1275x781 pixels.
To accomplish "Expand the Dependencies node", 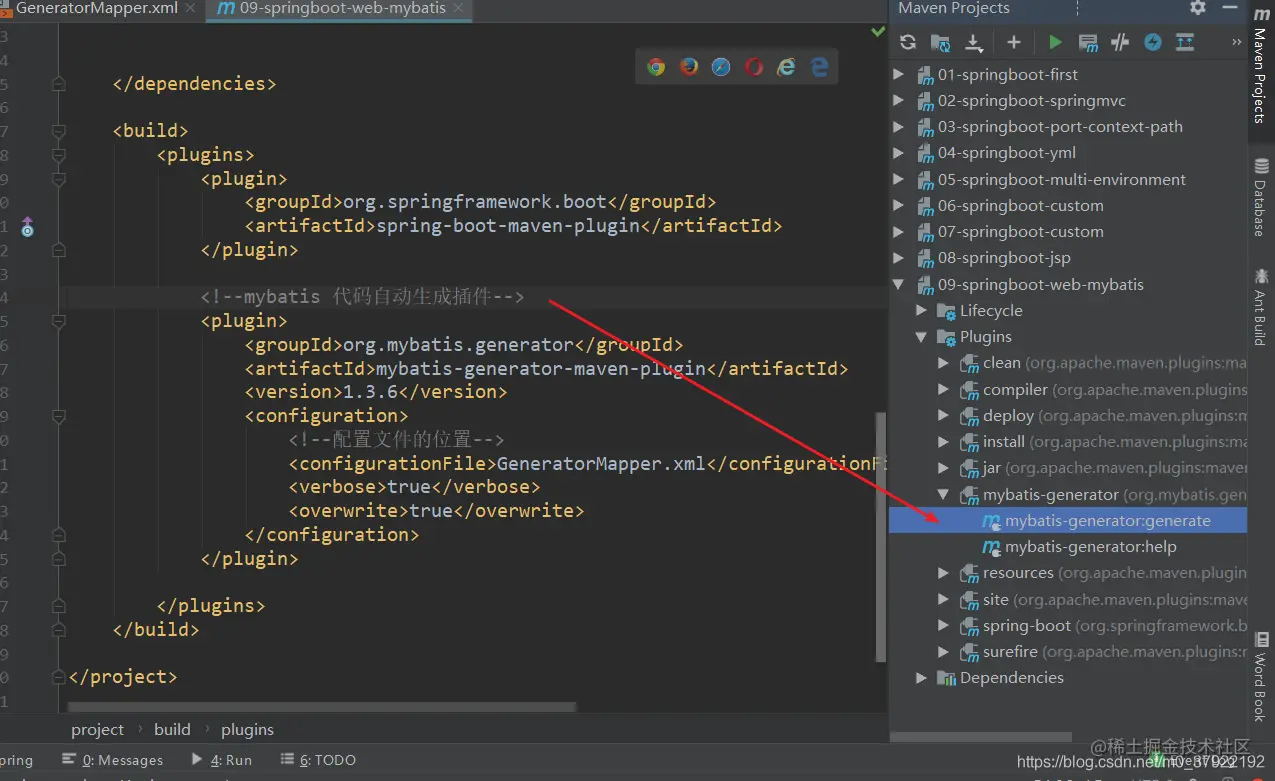I will 921,678.
